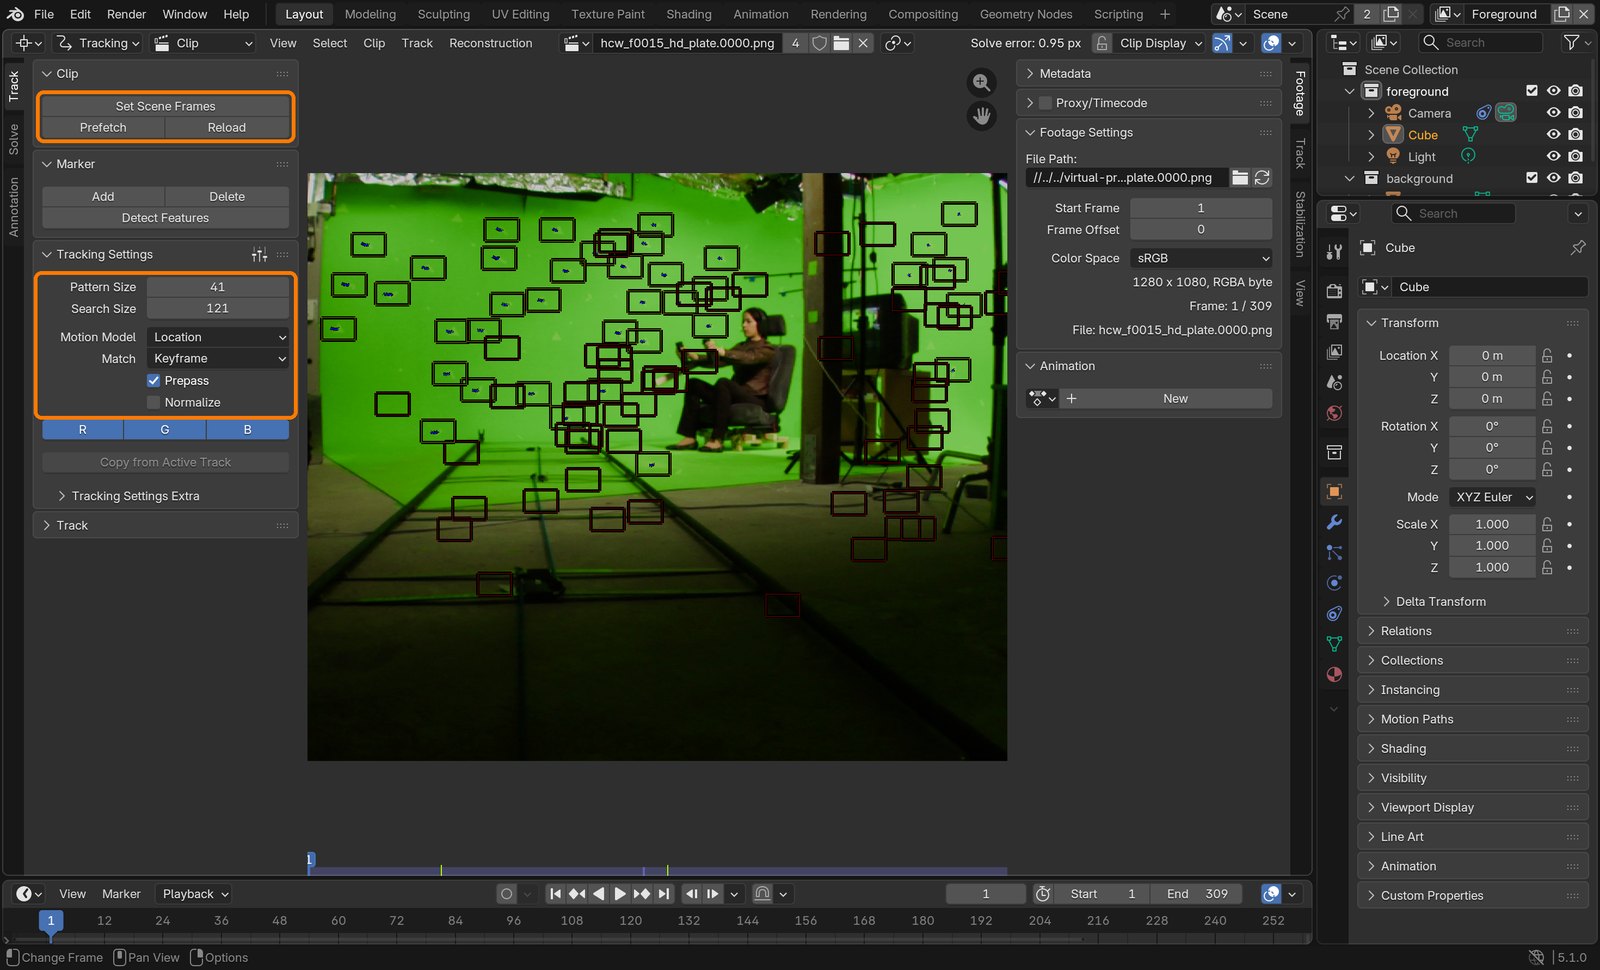Open the Color Space sRGB dropdown
Screen dimensions: 1600x970
pyautogui.click(x=1201, y=258)
